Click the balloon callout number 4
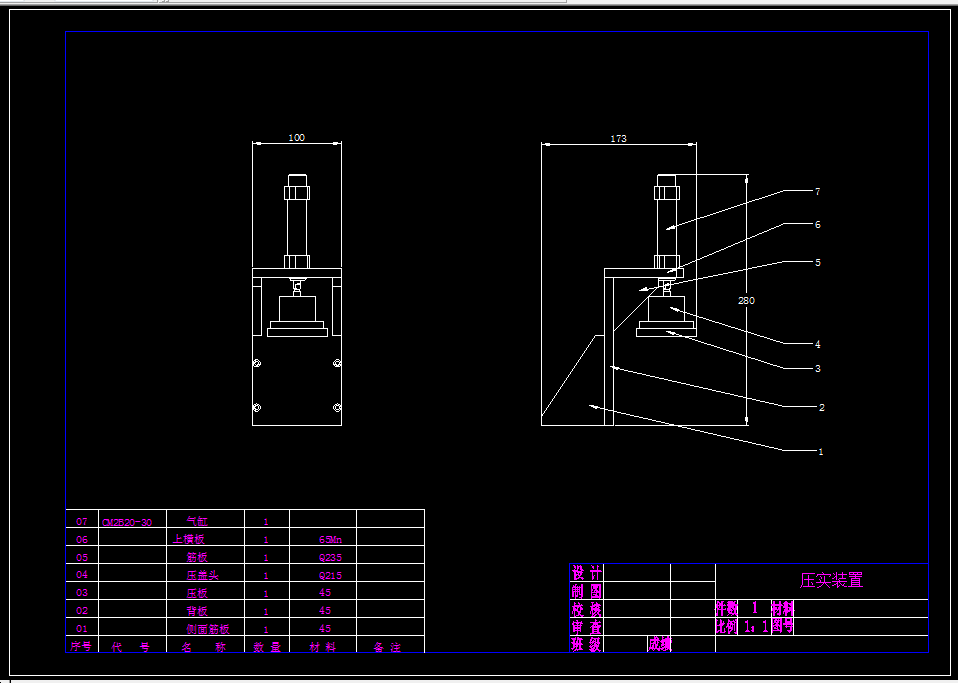This screenshot has height=683, width=958. pyautogui.click(x=817, y=344)
